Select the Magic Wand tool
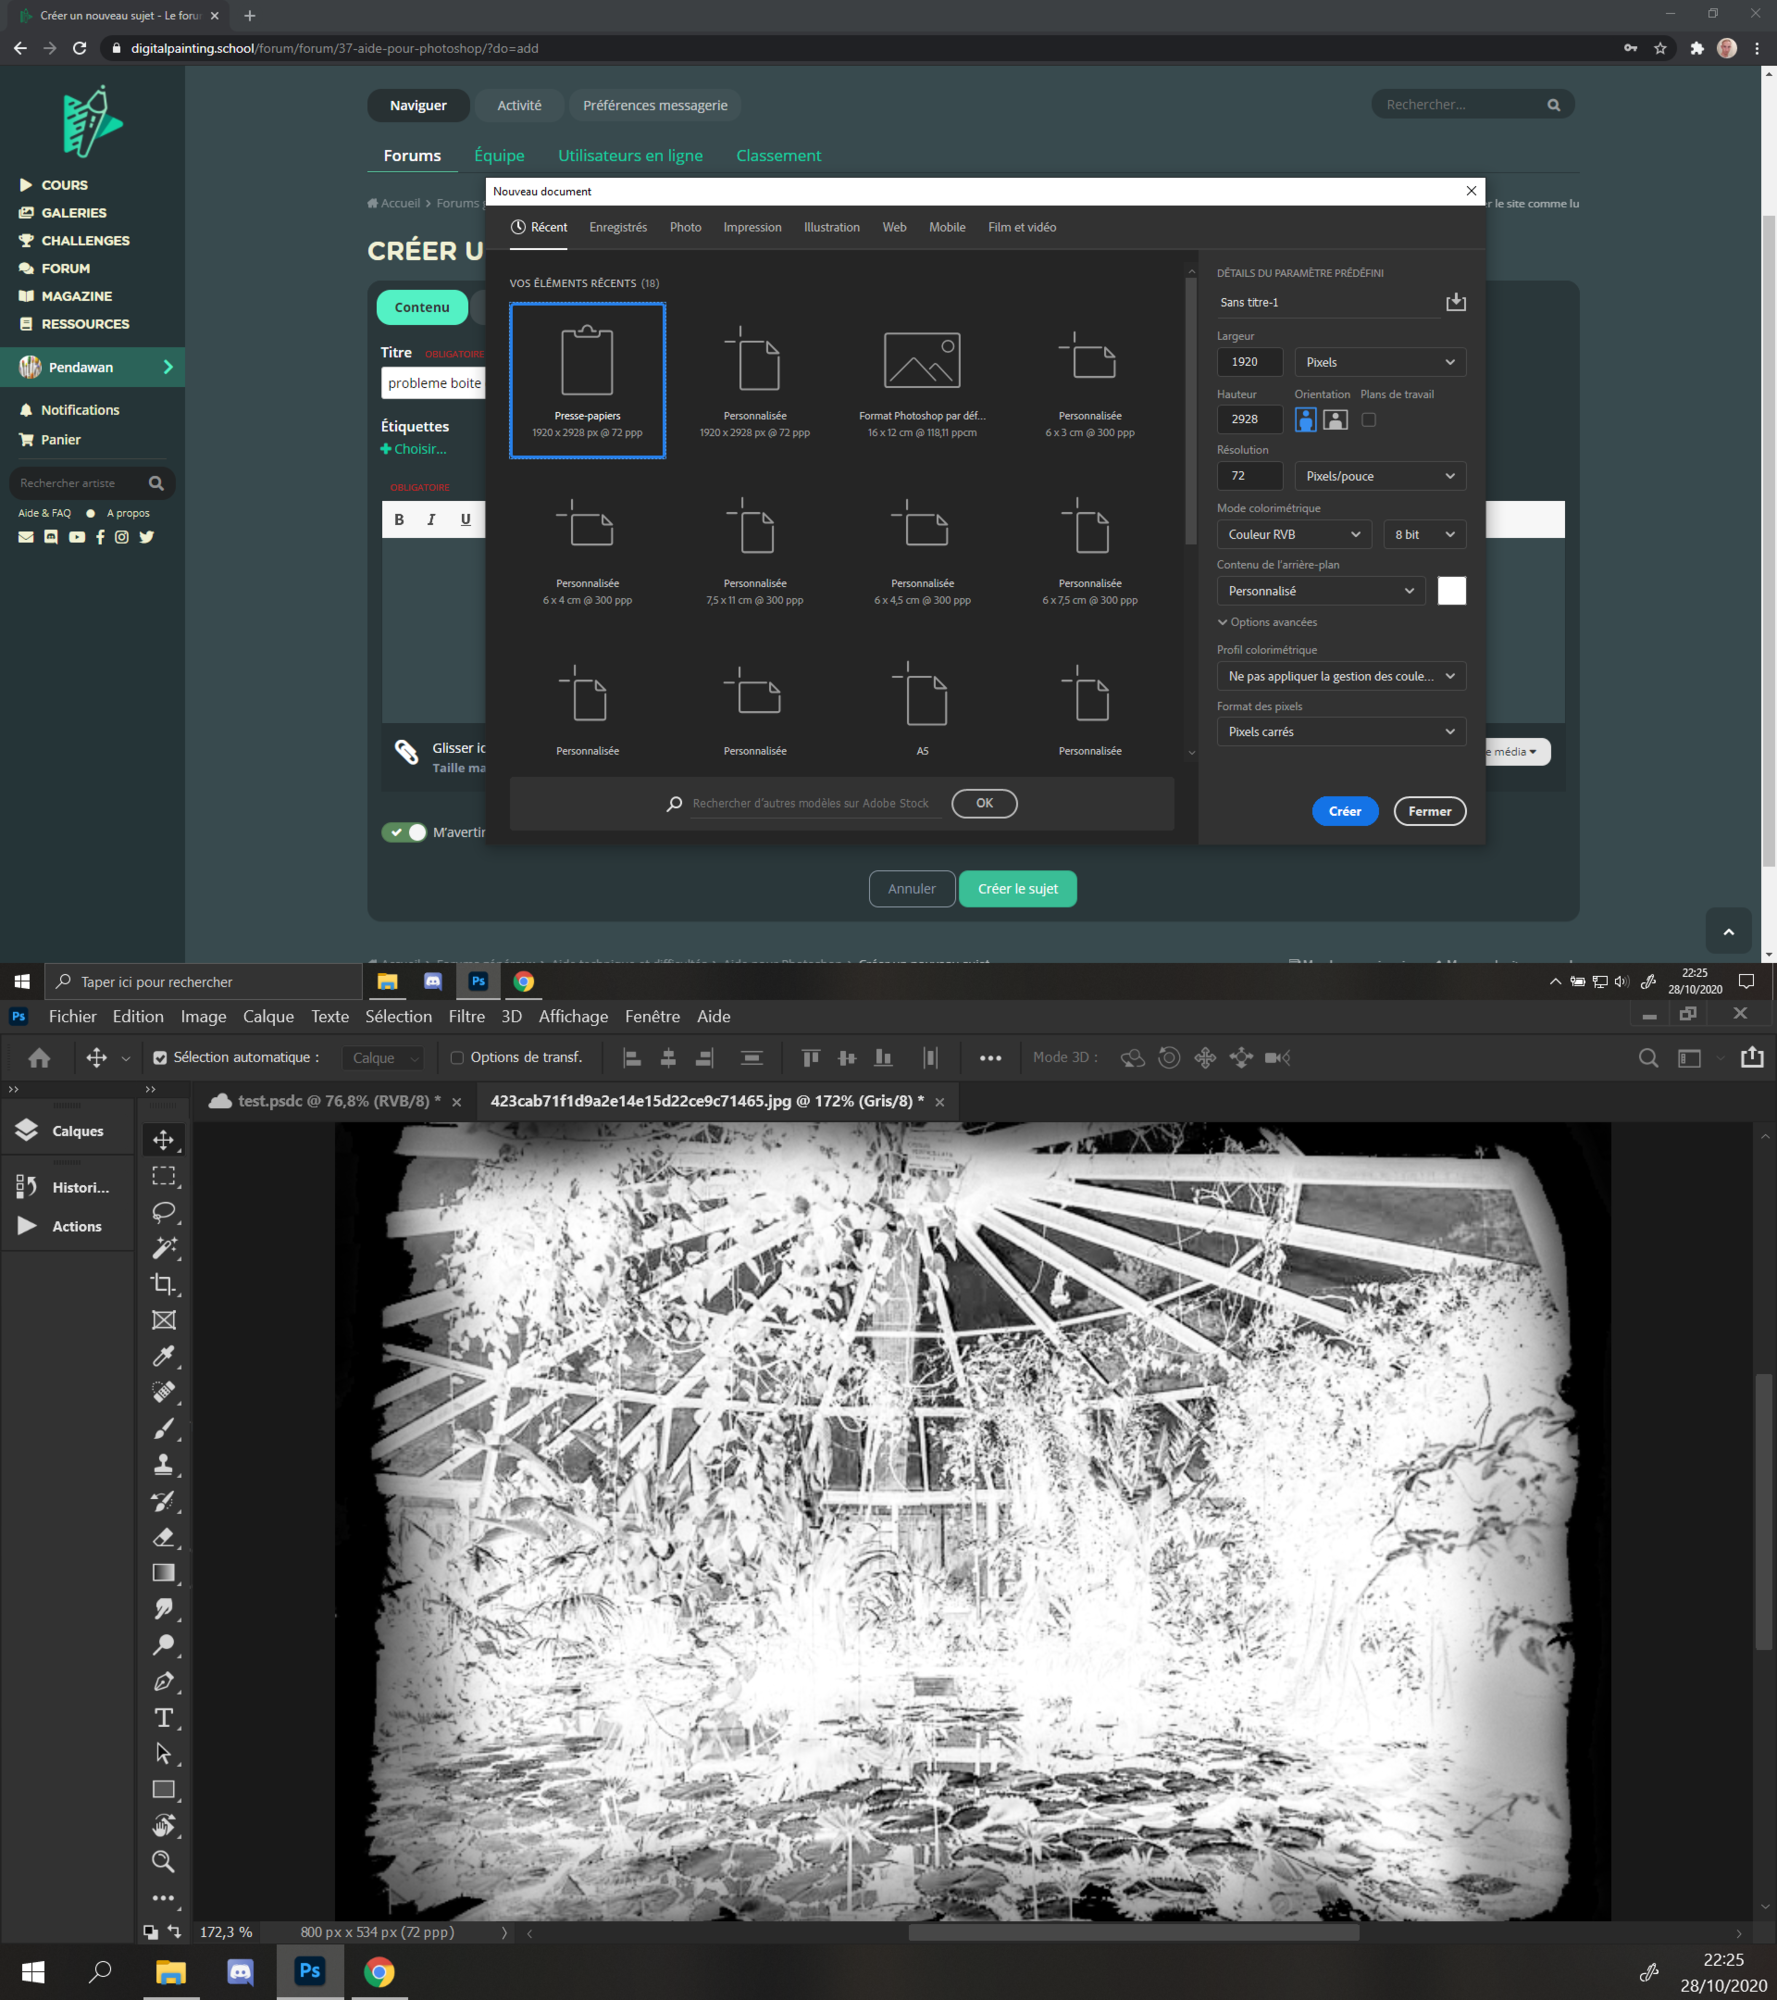This screenshot has height=2000, width=1777. (x=163, y=1248)
